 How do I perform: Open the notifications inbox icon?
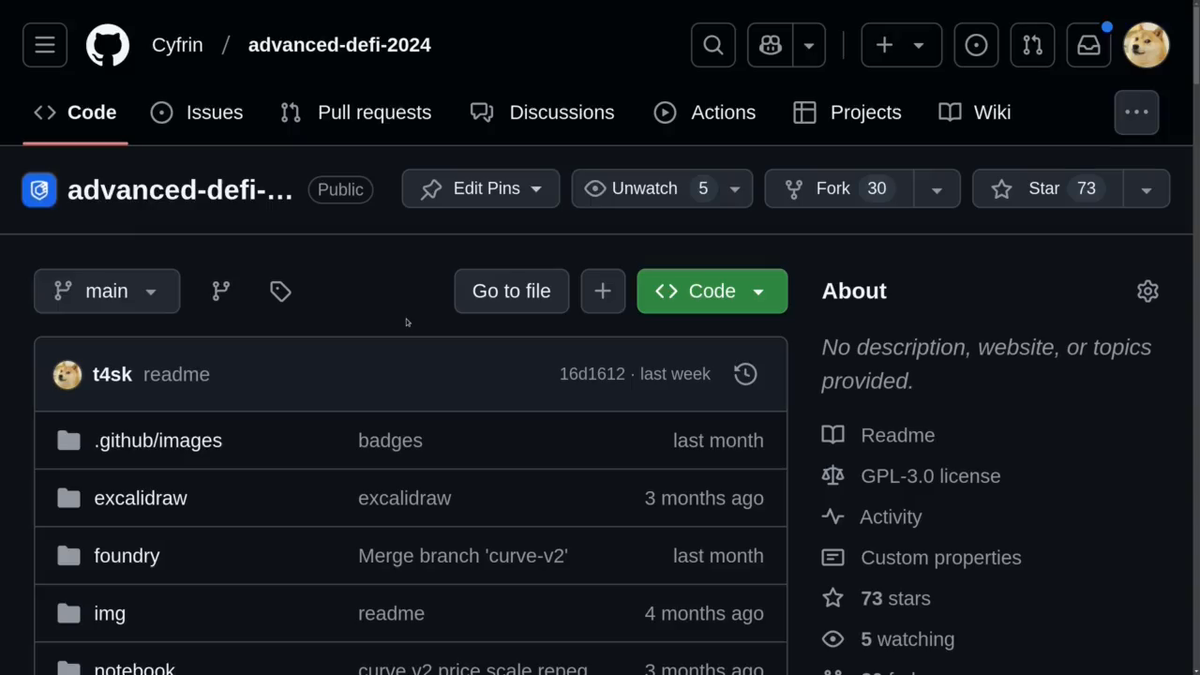pos(1088,45)
